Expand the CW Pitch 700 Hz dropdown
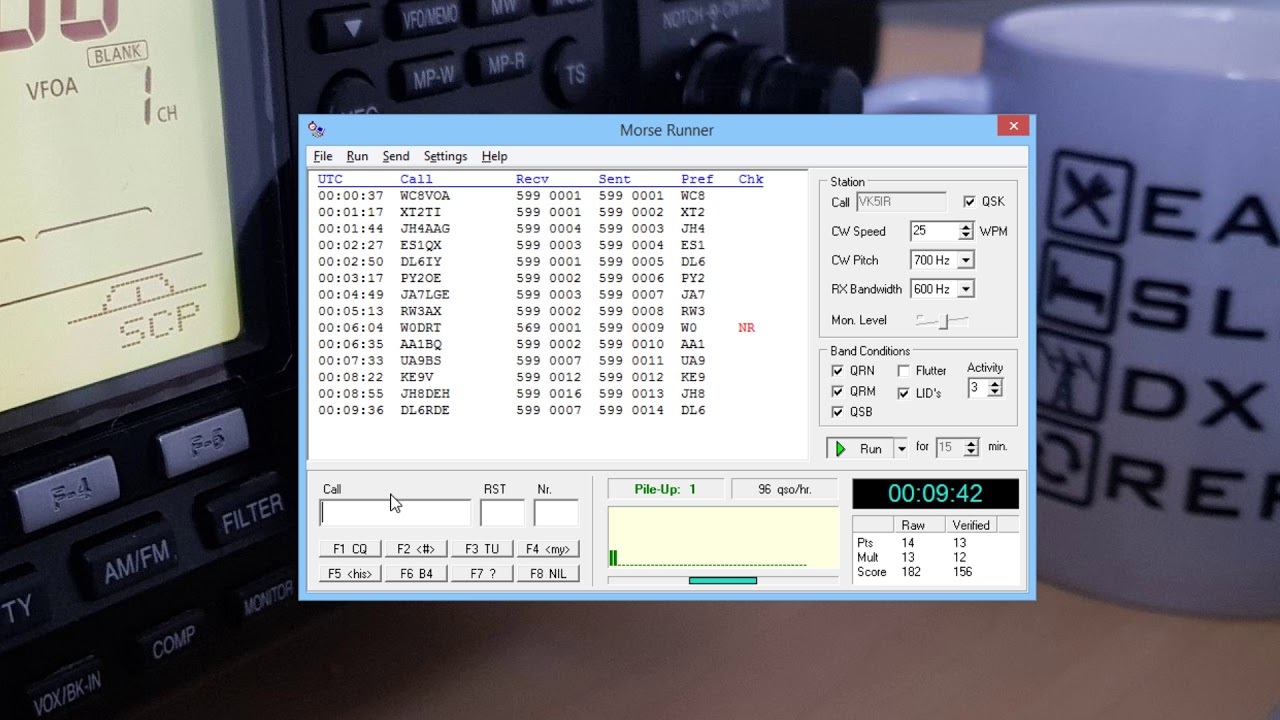Viewport: 1280px width, 720px height. point(965,260)
